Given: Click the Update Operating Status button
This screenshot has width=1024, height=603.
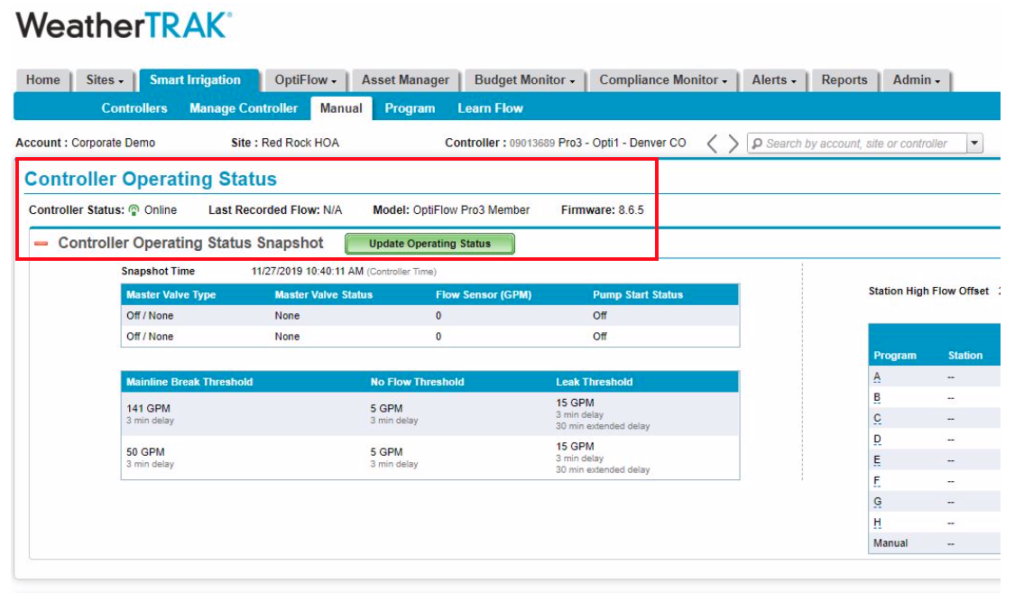Looking at the screenshot, I should (x=430, y=244).
